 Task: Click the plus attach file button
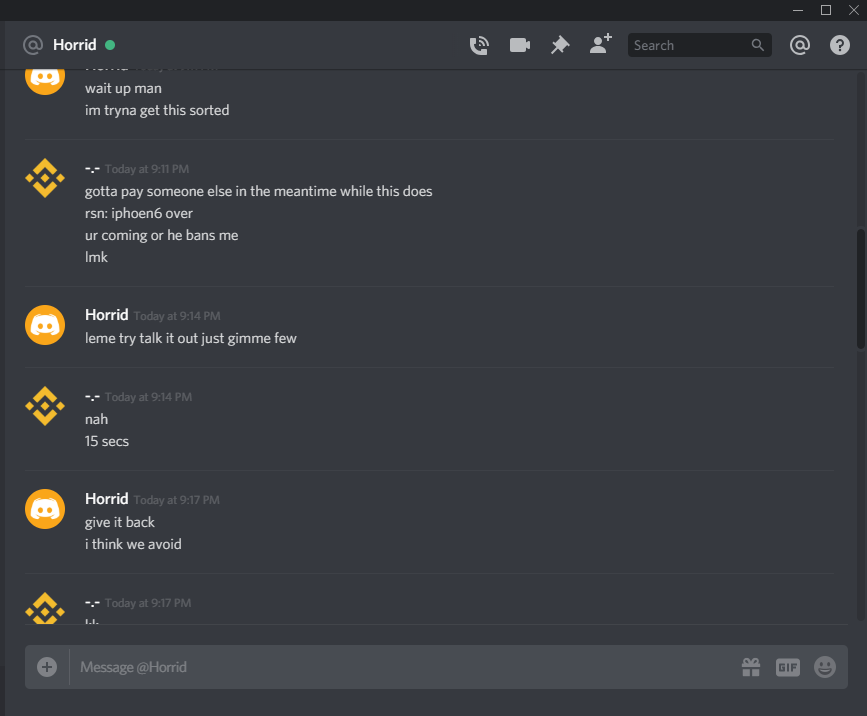coord(47,667)
